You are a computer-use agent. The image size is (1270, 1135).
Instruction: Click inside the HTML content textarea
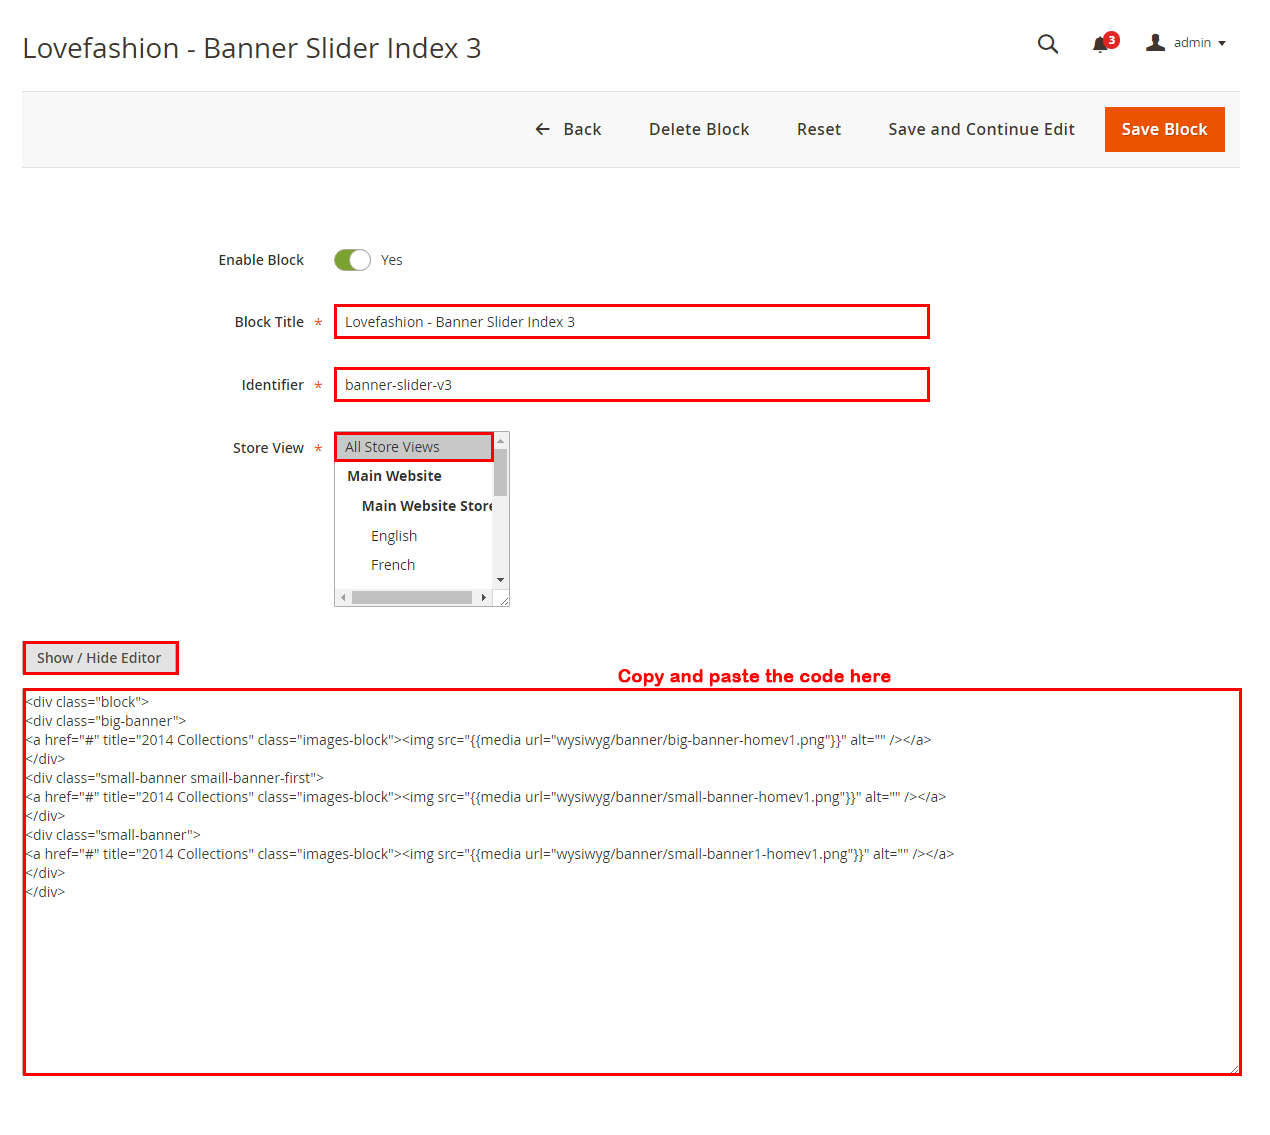point(632,882)
